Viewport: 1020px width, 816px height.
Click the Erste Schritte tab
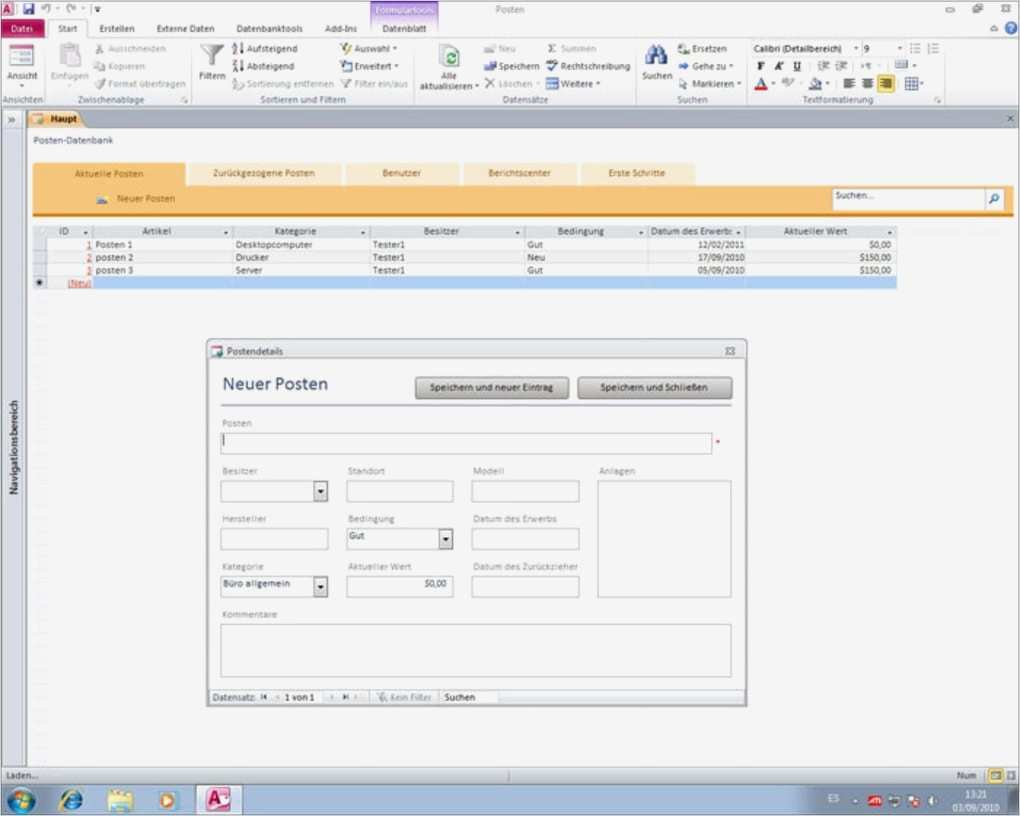coord(637,174)
